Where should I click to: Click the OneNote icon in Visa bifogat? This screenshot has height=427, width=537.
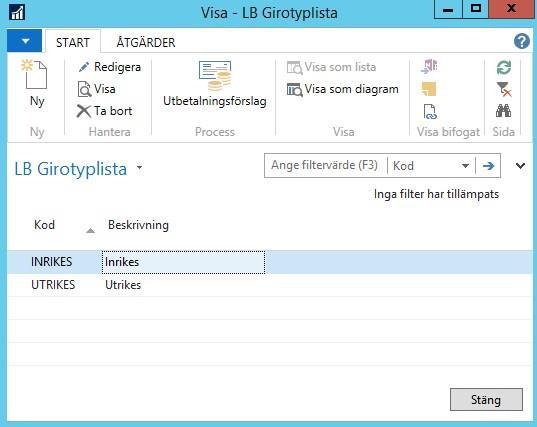point(429,66)
